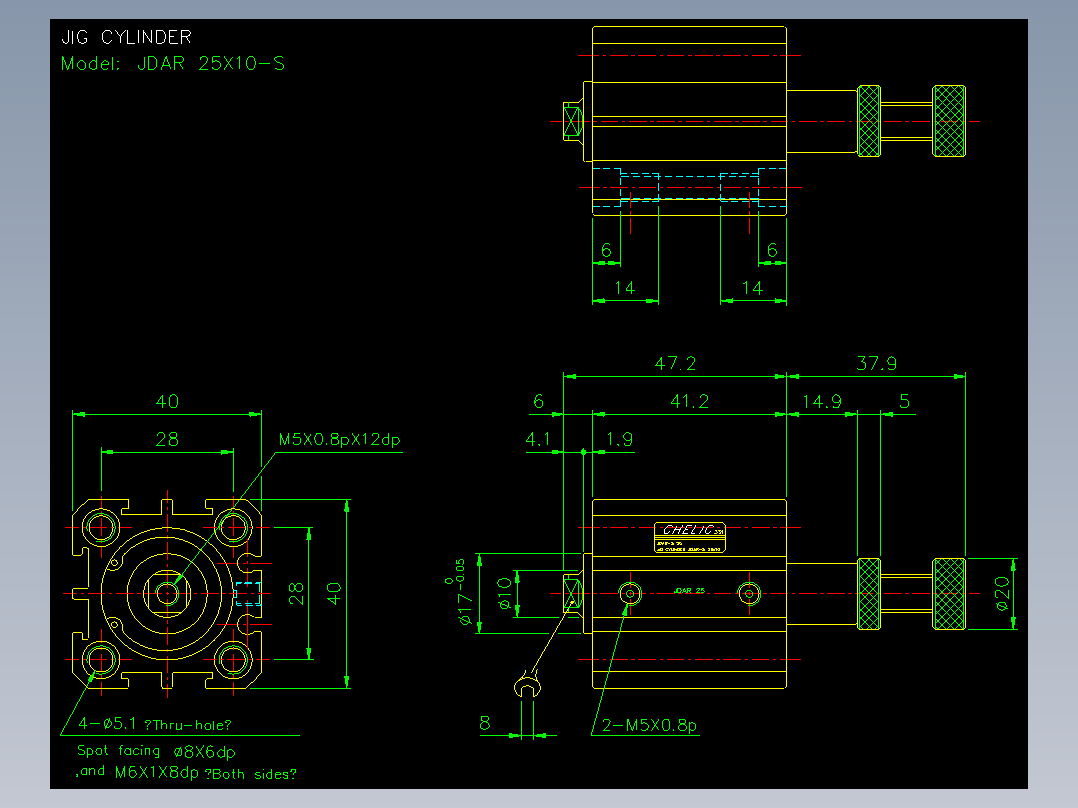Select the 37.9 dimension value
Viewport: 1078px width, 808px height.
point(877,363)
